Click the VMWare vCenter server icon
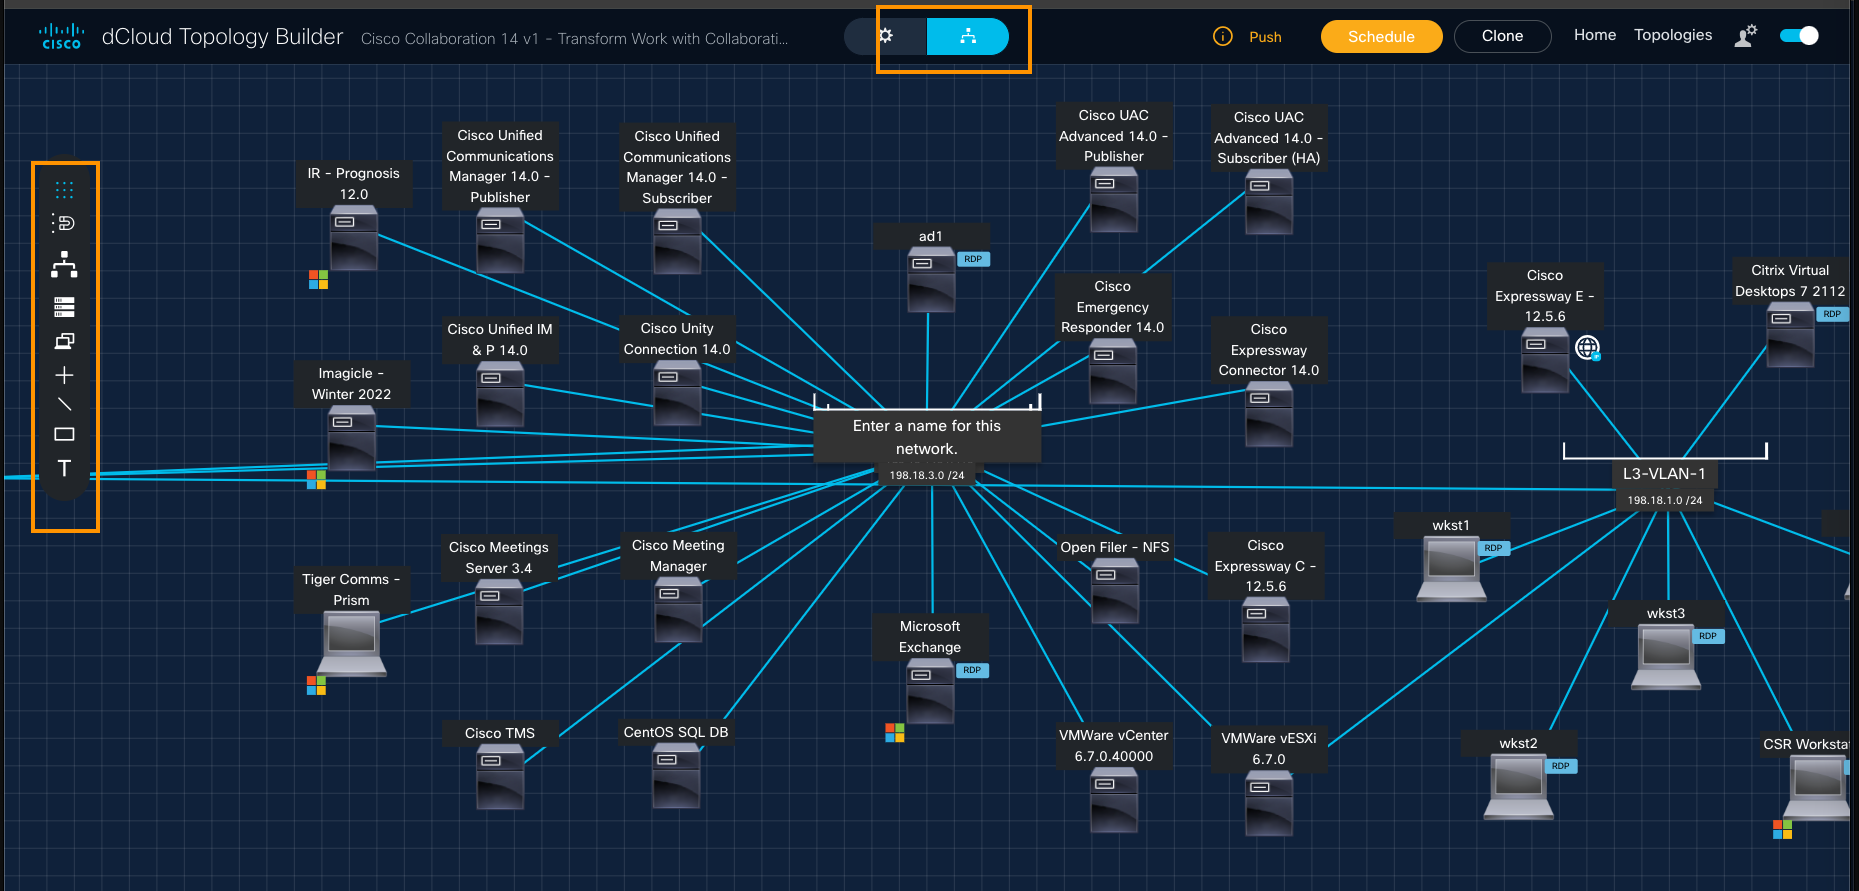This screenshot has width=1859, height=891. [1114, 800]
